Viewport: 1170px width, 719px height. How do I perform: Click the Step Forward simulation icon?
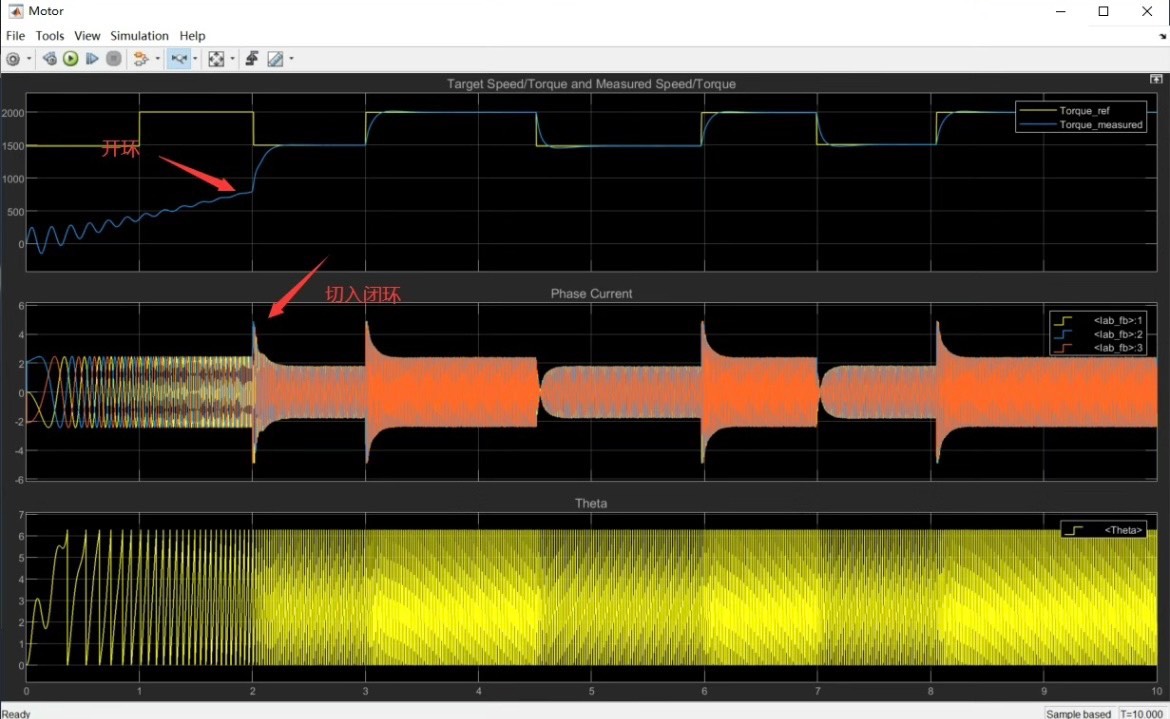point(92,58)
